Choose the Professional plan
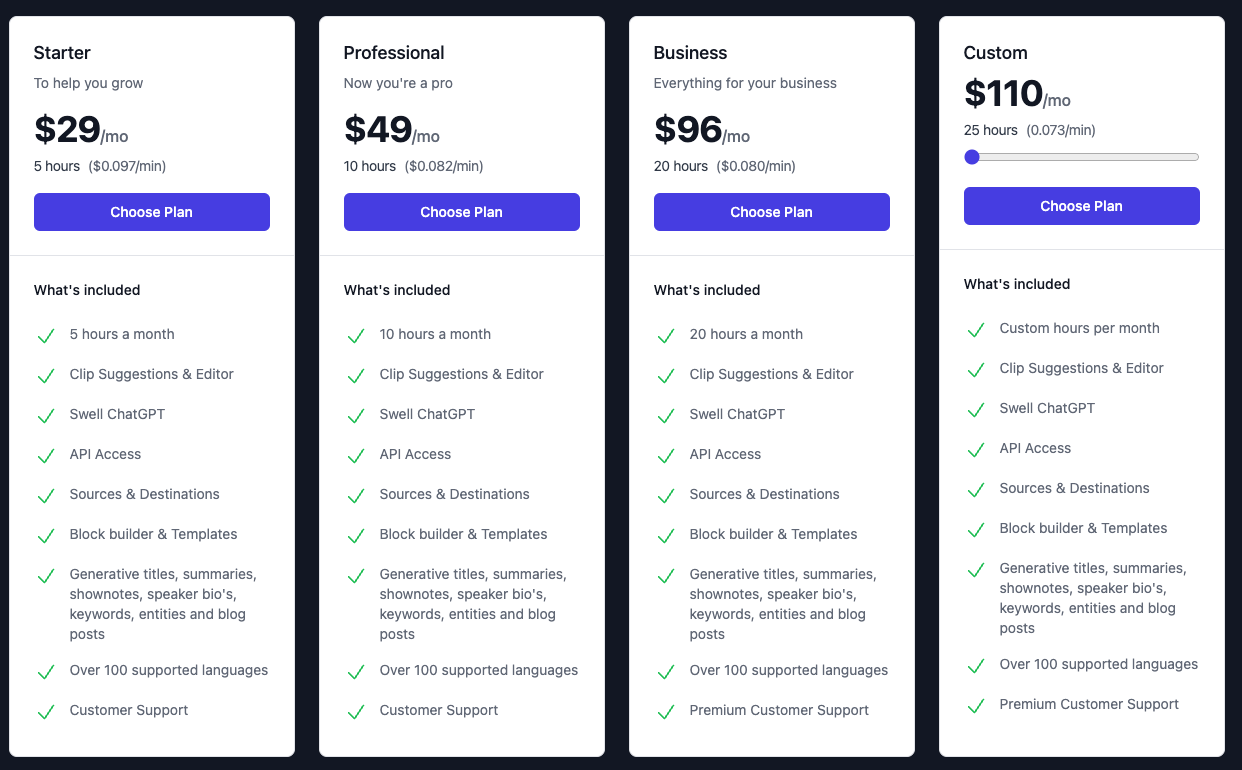 [x=462, y=212]
